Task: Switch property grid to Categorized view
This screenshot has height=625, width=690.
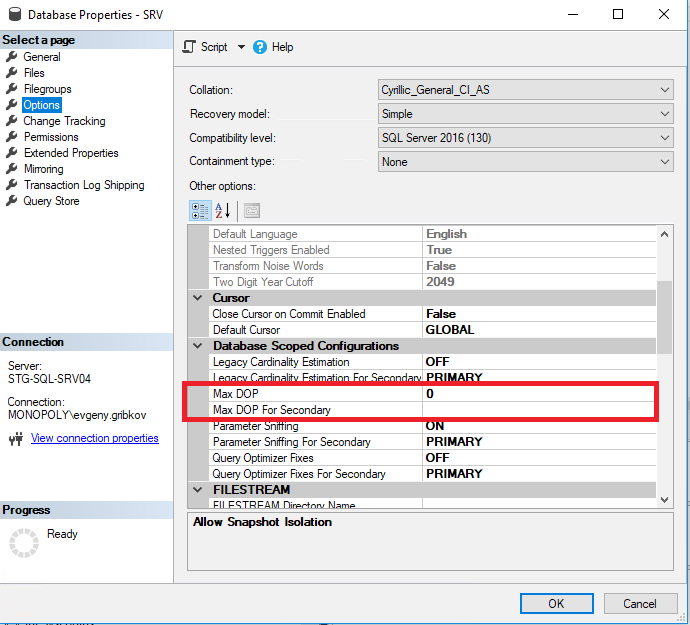Action: [x=200, y=211]
